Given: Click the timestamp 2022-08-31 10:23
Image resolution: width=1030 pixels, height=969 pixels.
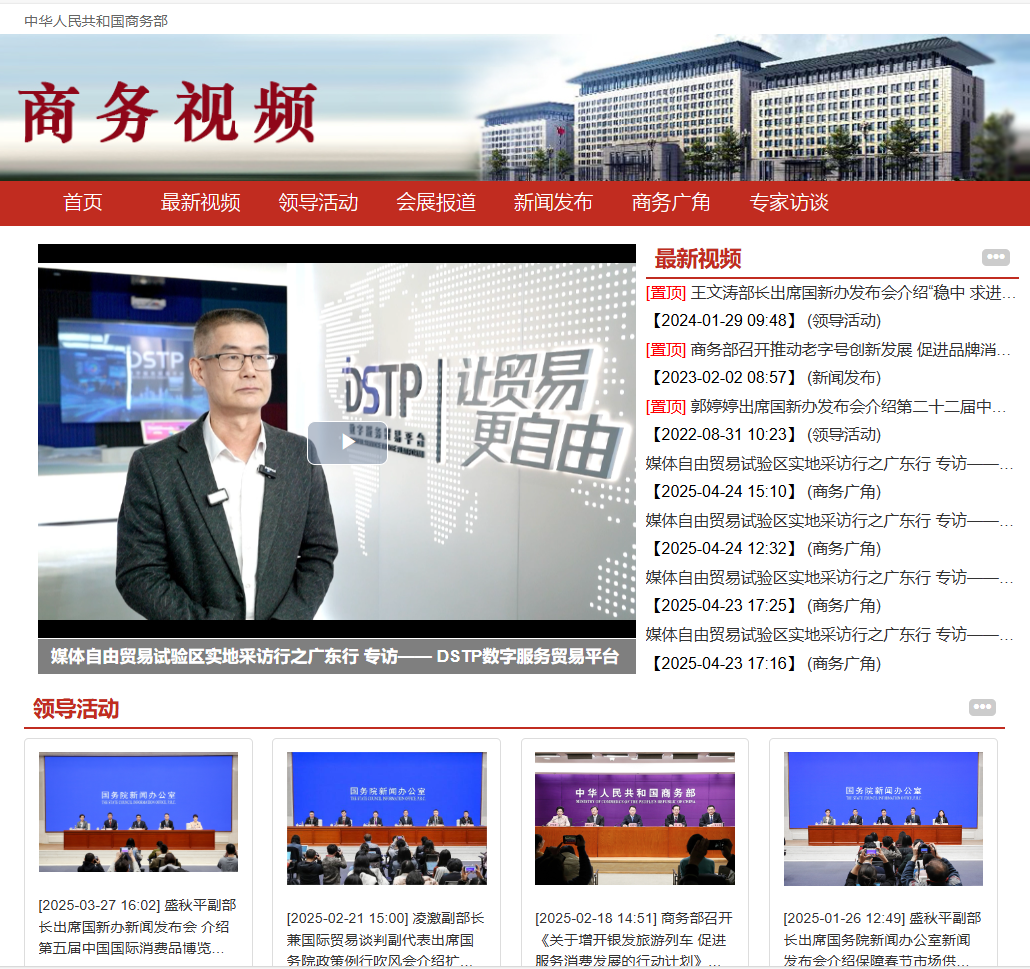Looking at the screenshot, I should tap(723, 435).
